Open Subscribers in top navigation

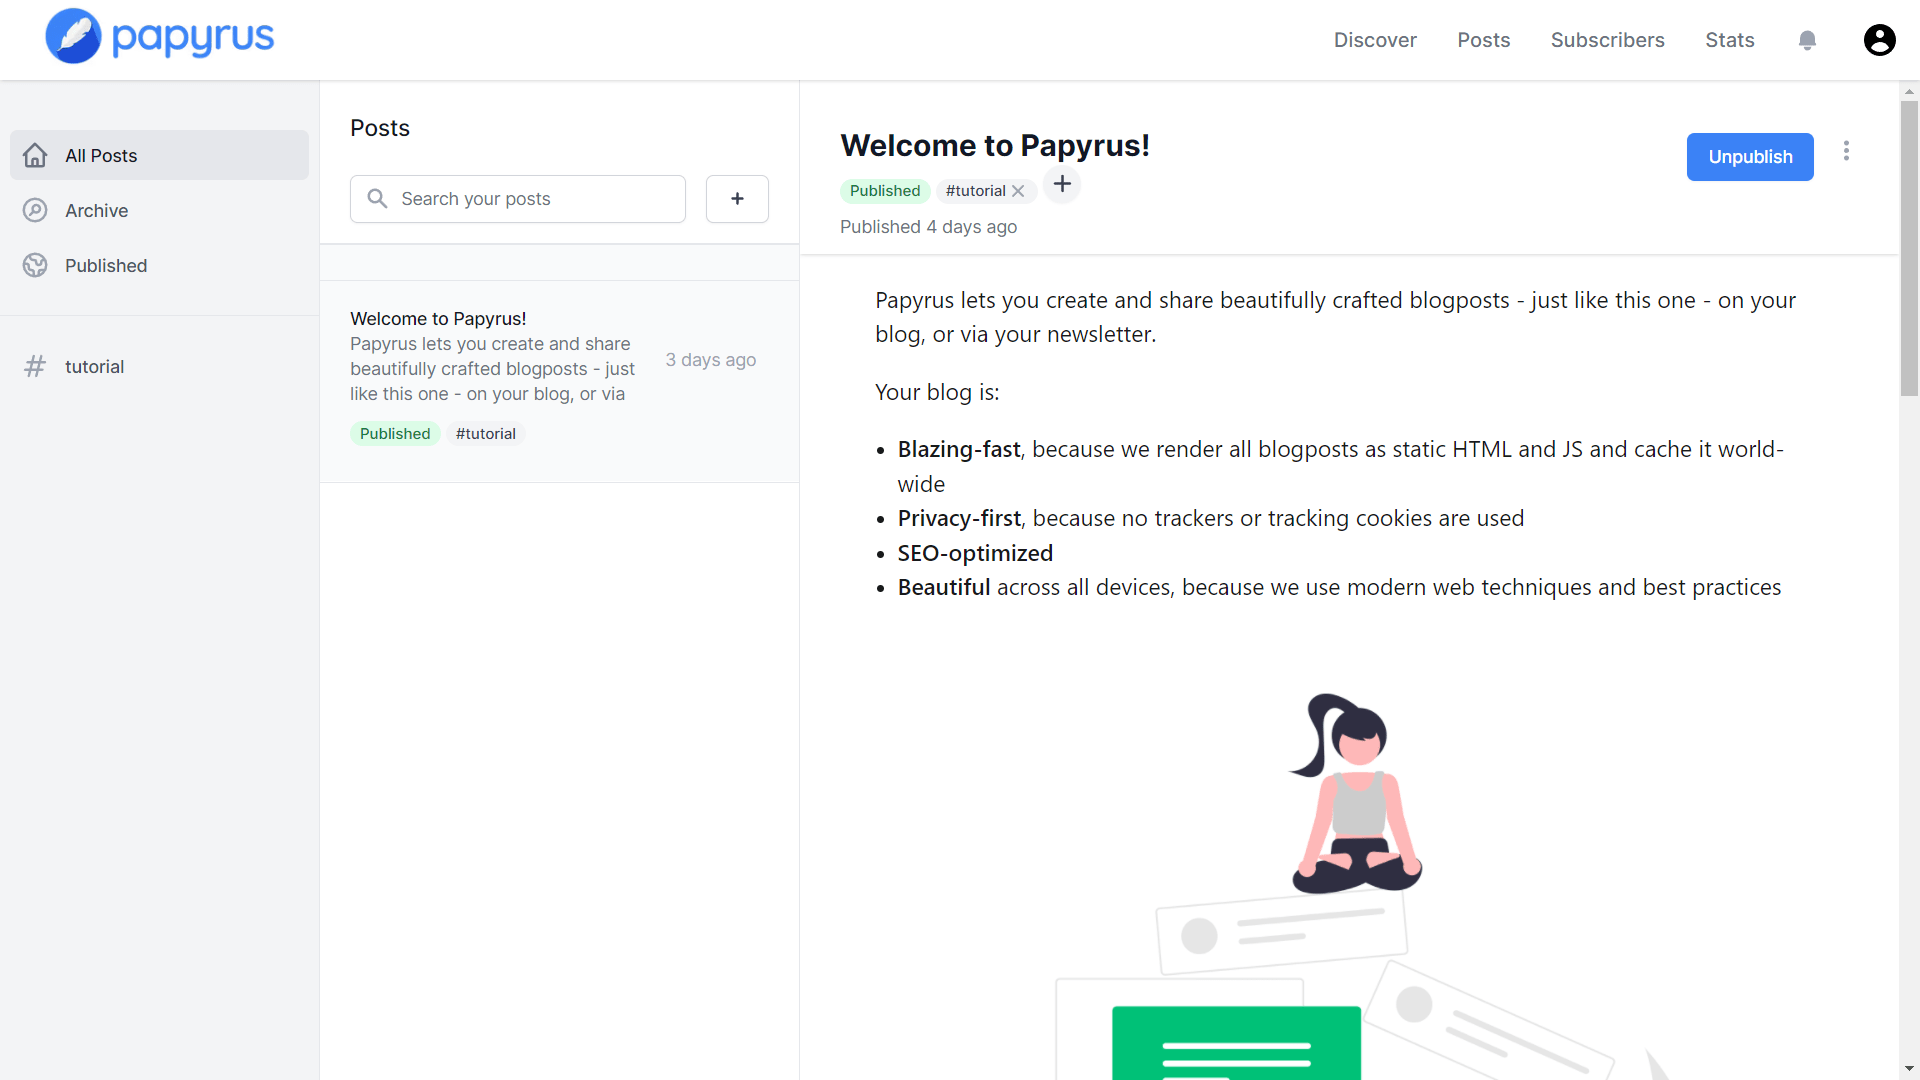point(1607,40)
